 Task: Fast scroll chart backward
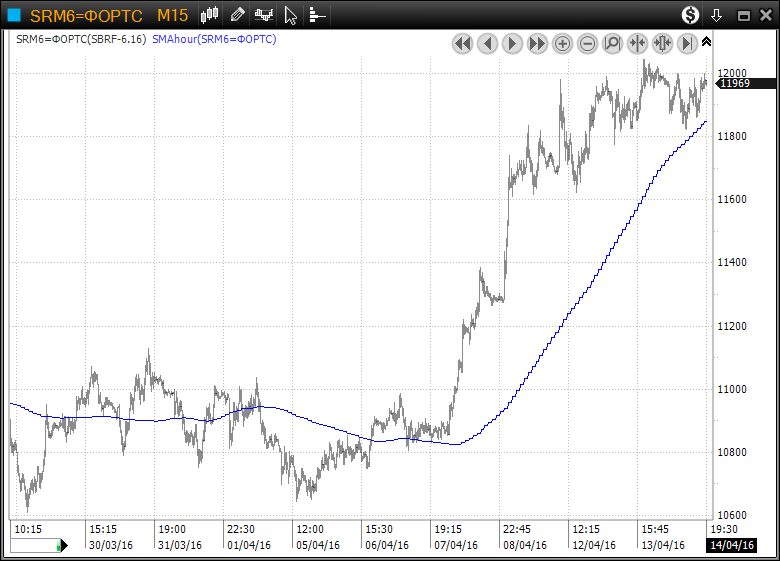pos(462,43)
